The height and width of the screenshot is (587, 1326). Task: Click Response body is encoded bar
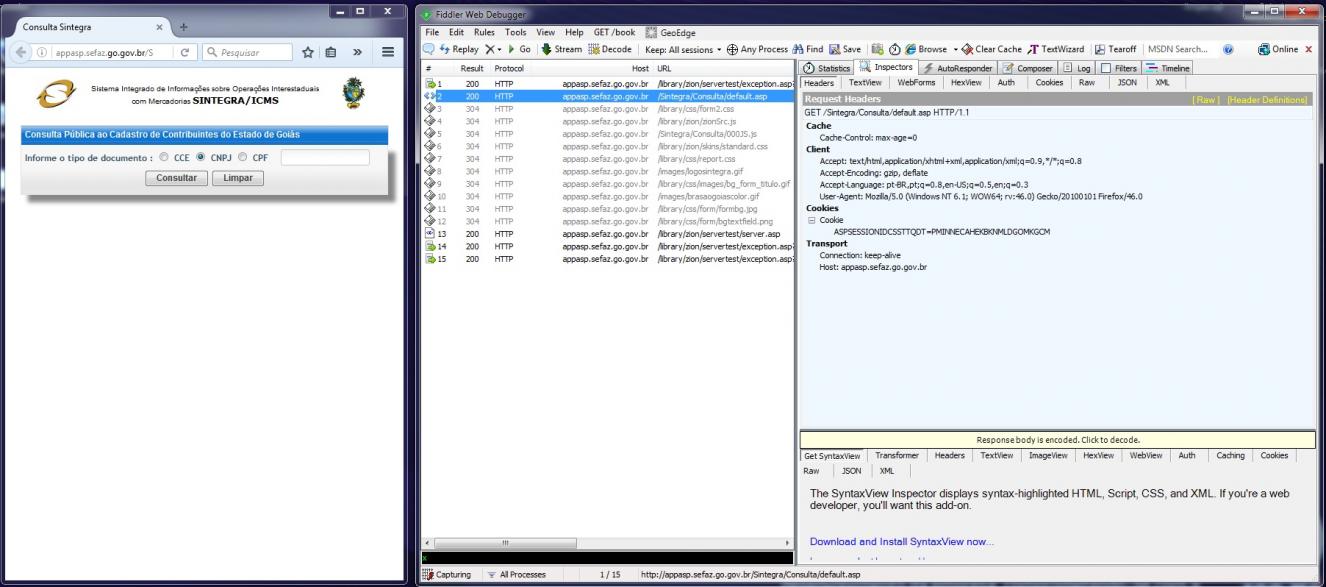[1058, 439]
